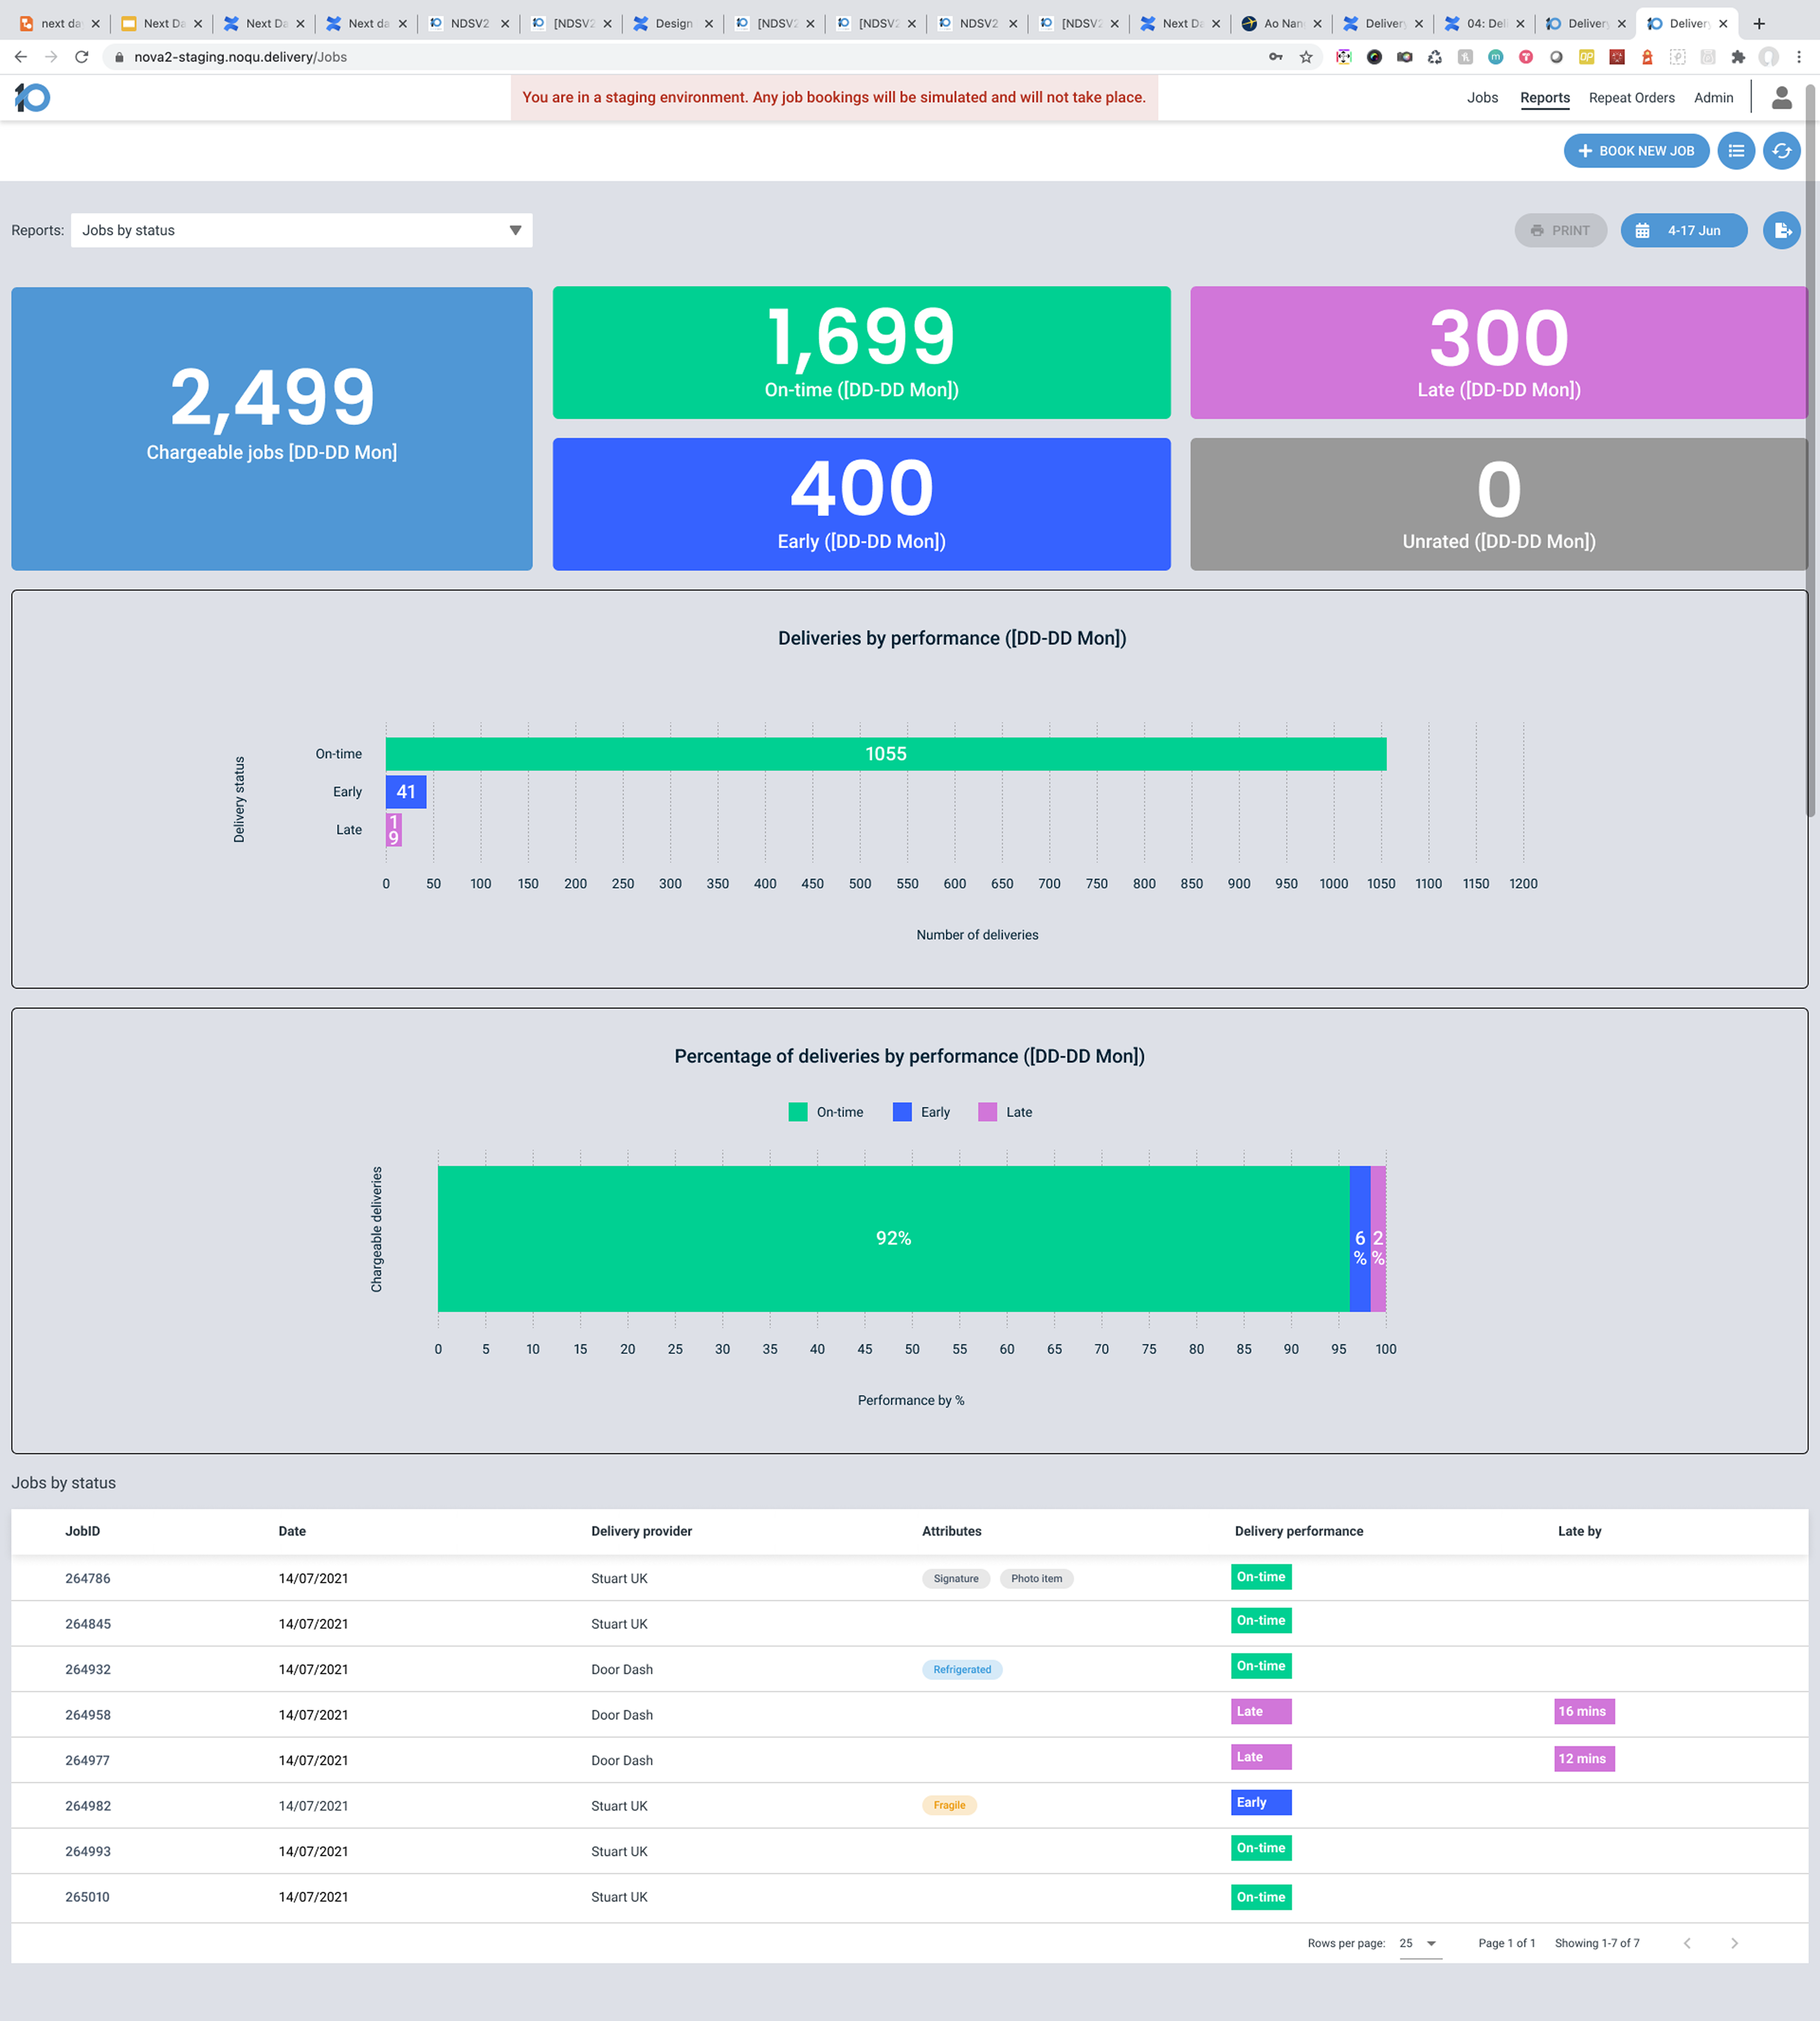Open the Reports type dropdown
Screen dimensions: 1820x2021
pos(301,231)
